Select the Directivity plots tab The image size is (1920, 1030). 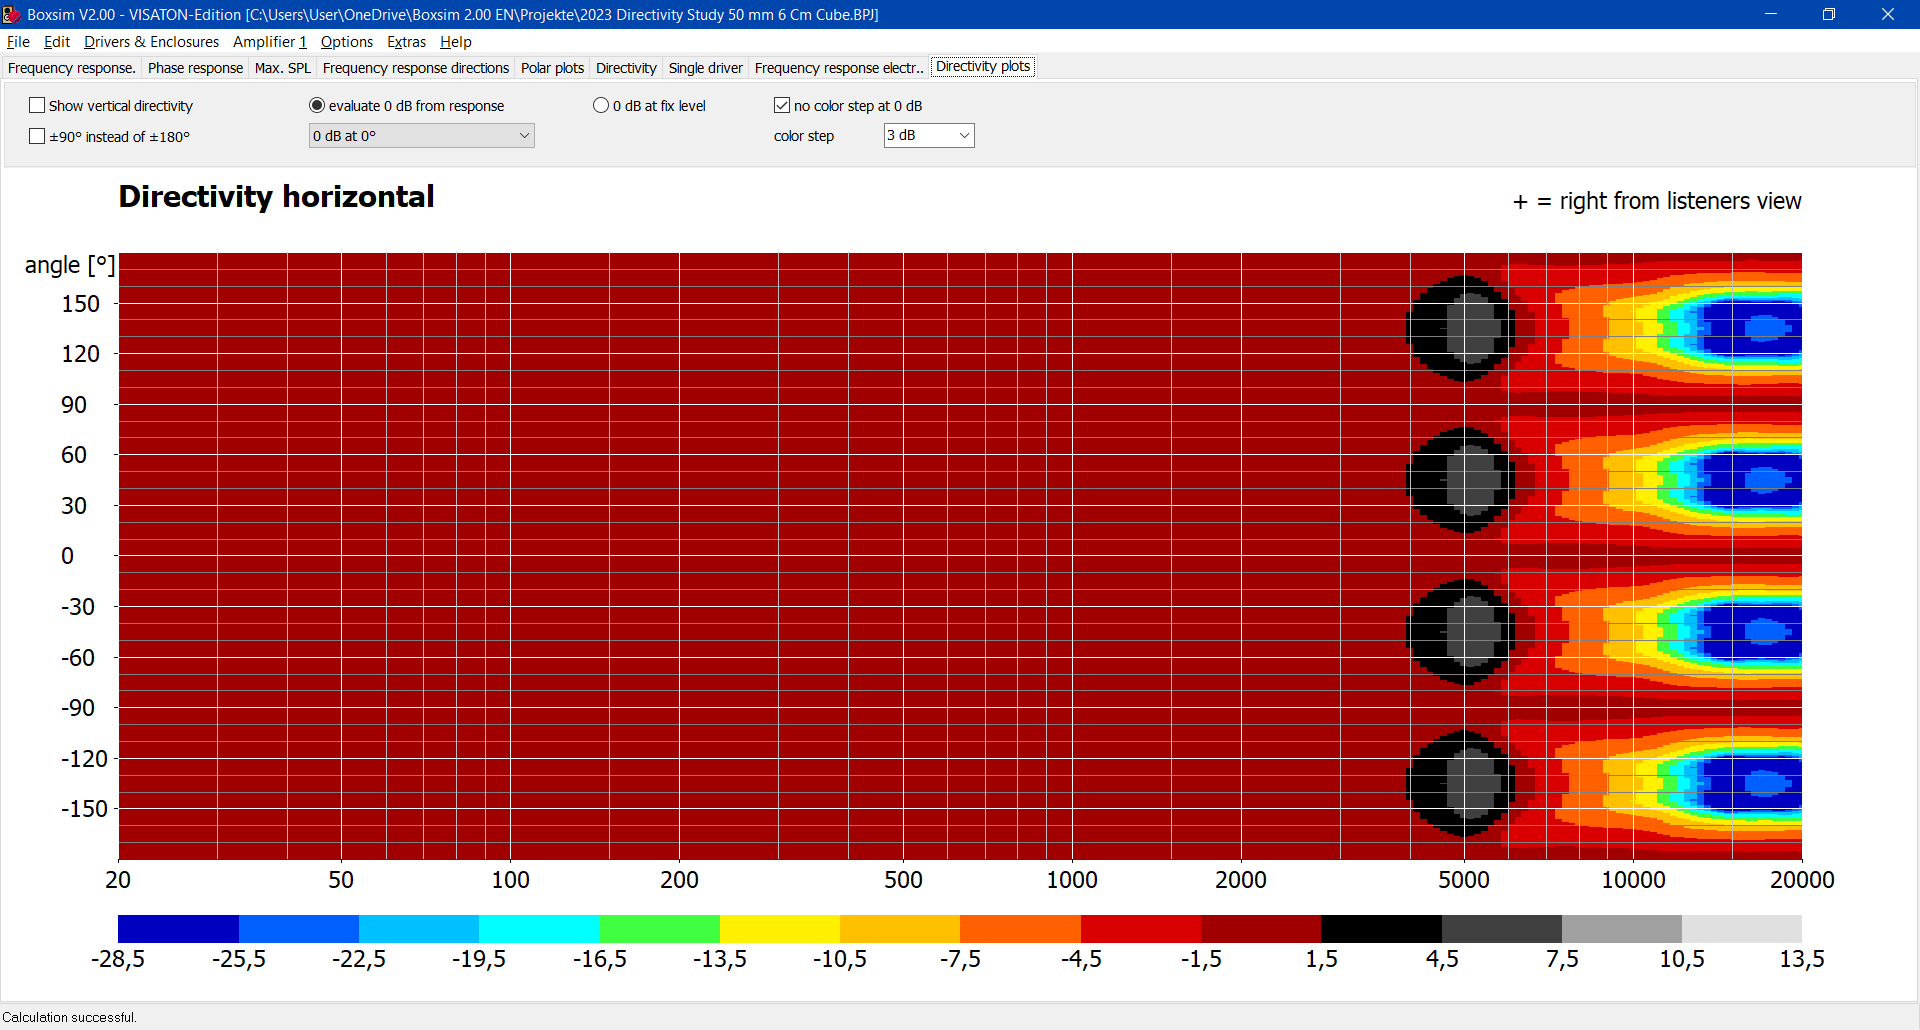(x=983, y=67)
